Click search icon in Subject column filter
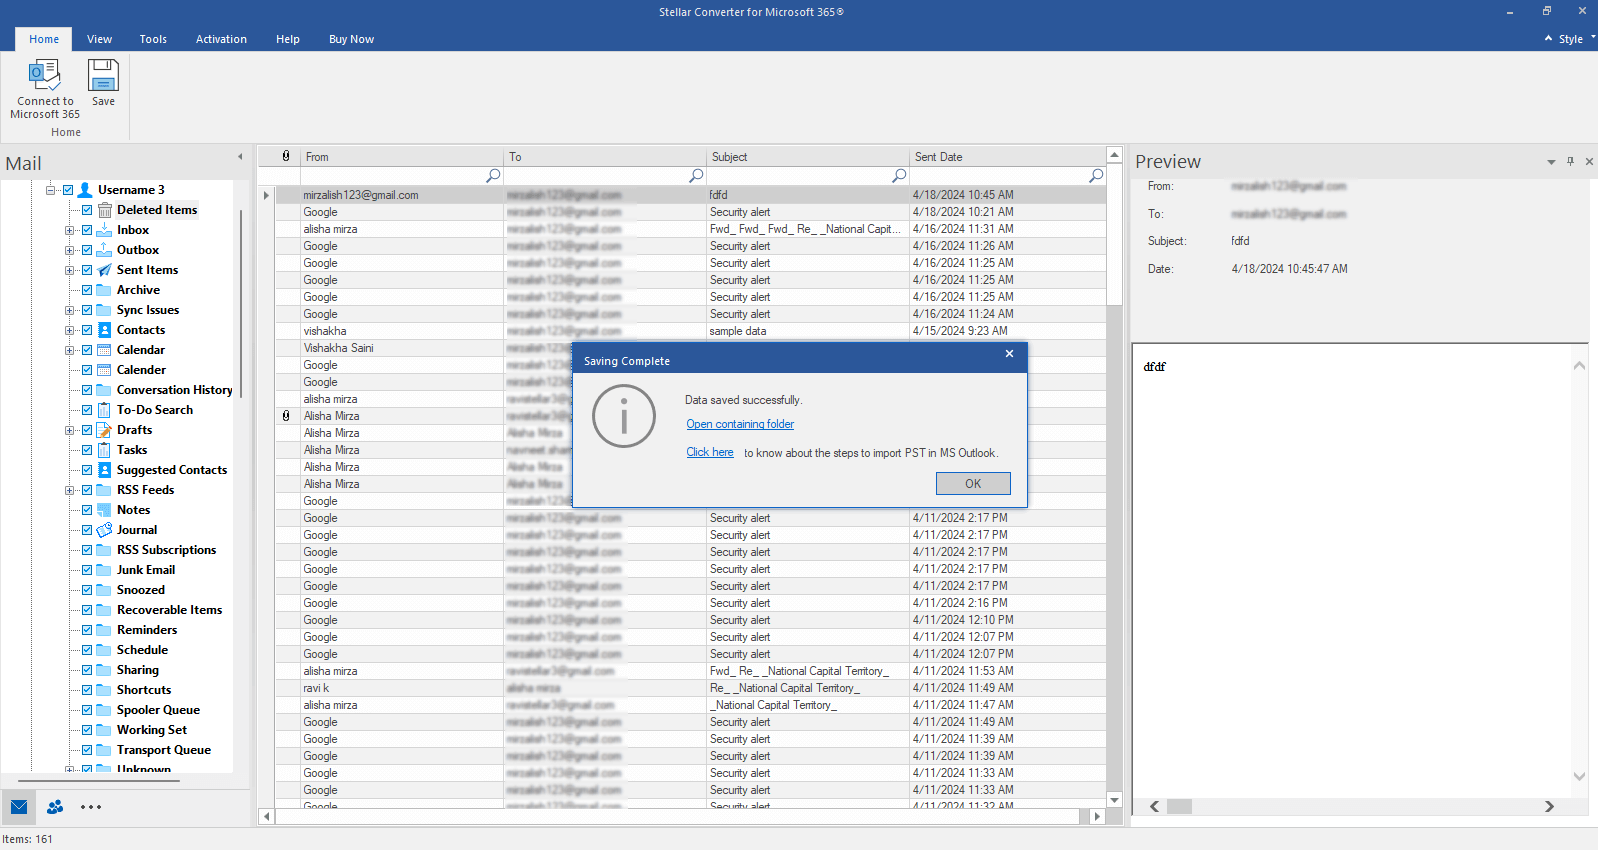This screenshot has height=850, width=1598. pos(899,176)
